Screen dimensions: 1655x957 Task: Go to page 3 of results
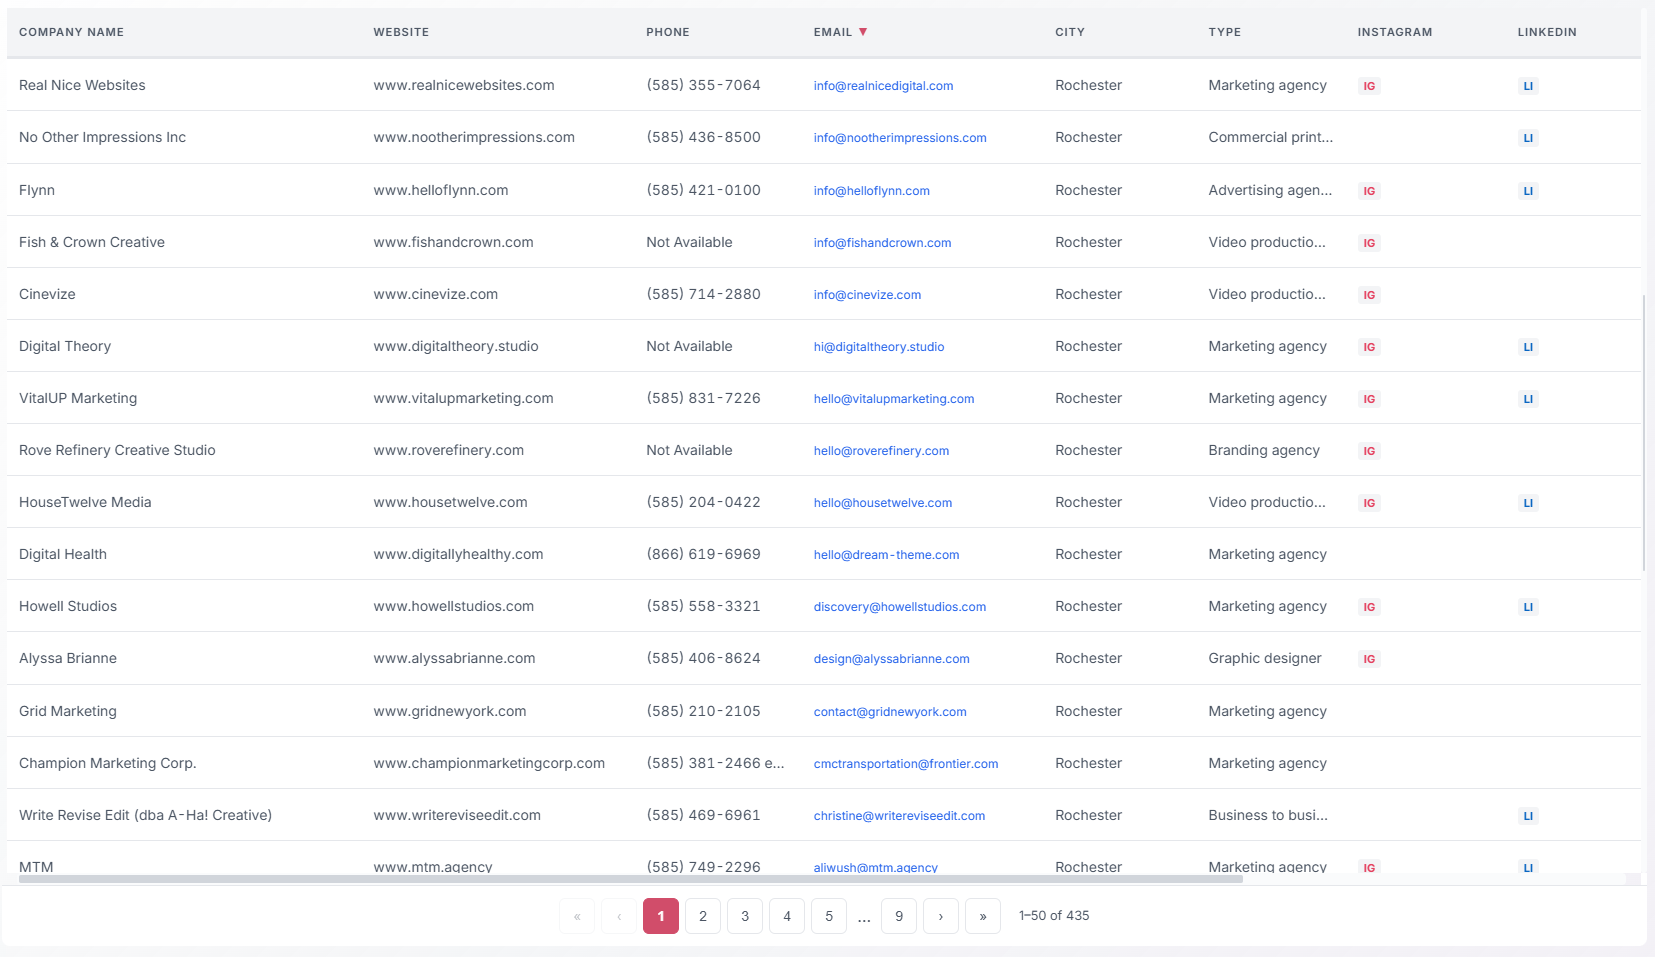tap(745, 916)
